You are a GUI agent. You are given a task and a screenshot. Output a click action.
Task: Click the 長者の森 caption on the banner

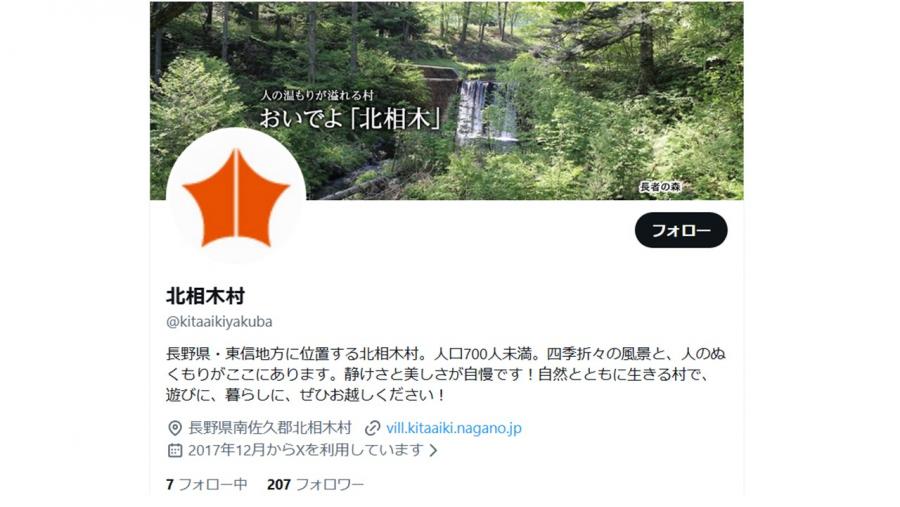(660, 187)
